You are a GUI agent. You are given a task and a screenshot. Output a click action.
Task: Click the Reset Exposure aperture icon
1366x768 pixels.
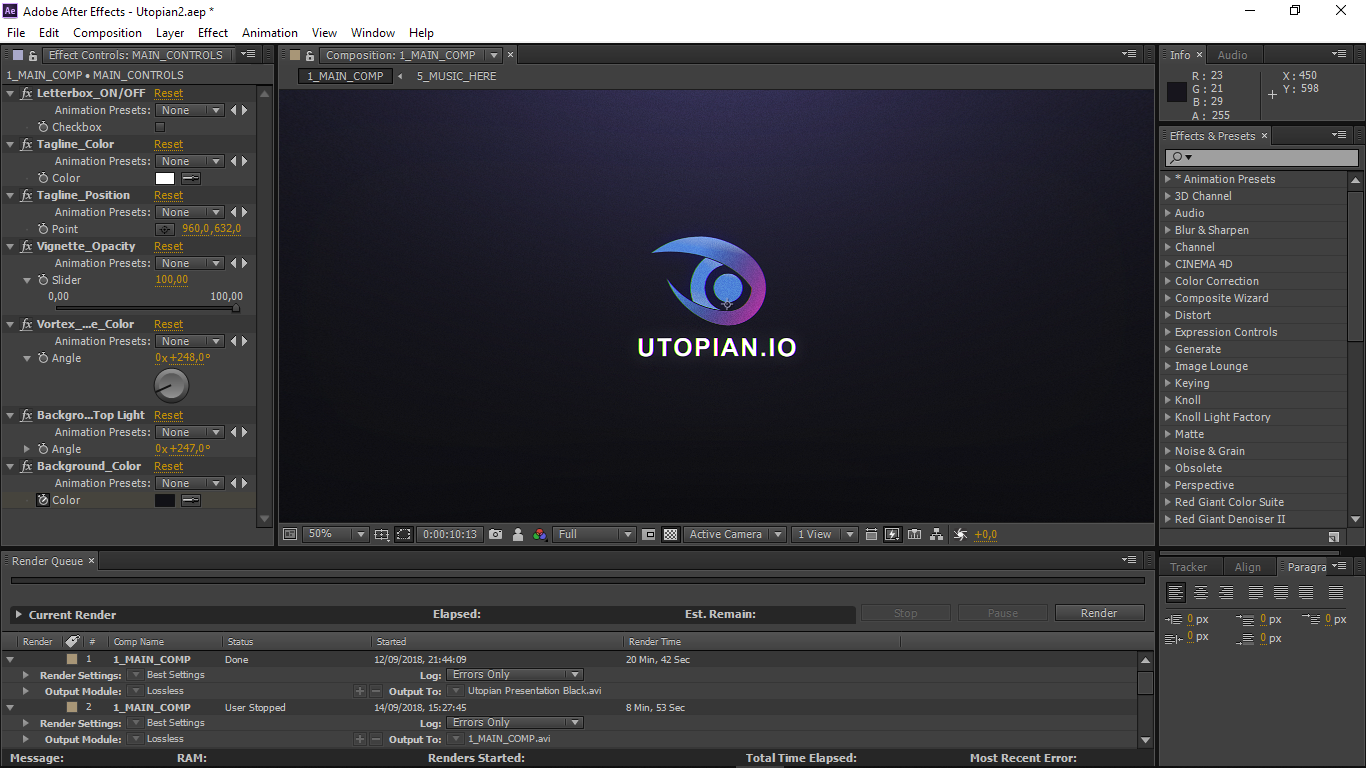click(960, 534)
